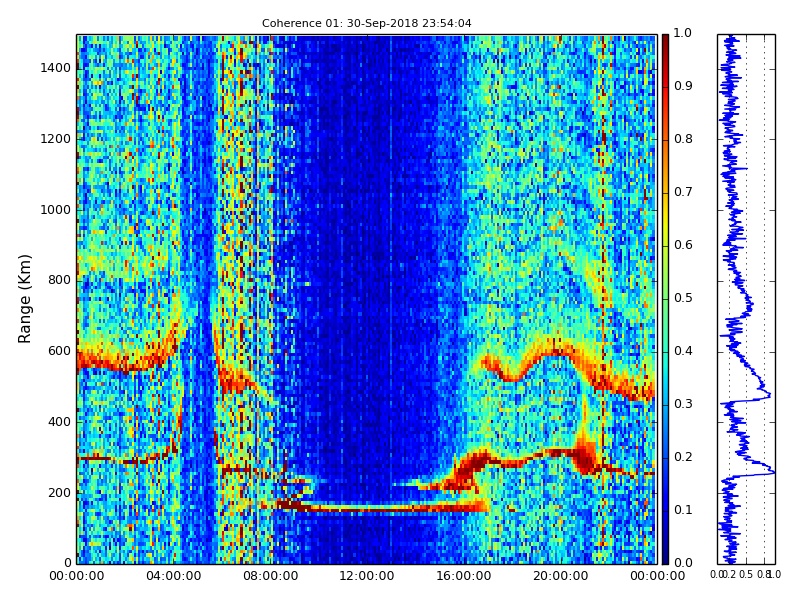Click the 20:00:00 time axis label

(x=561, y=577)
